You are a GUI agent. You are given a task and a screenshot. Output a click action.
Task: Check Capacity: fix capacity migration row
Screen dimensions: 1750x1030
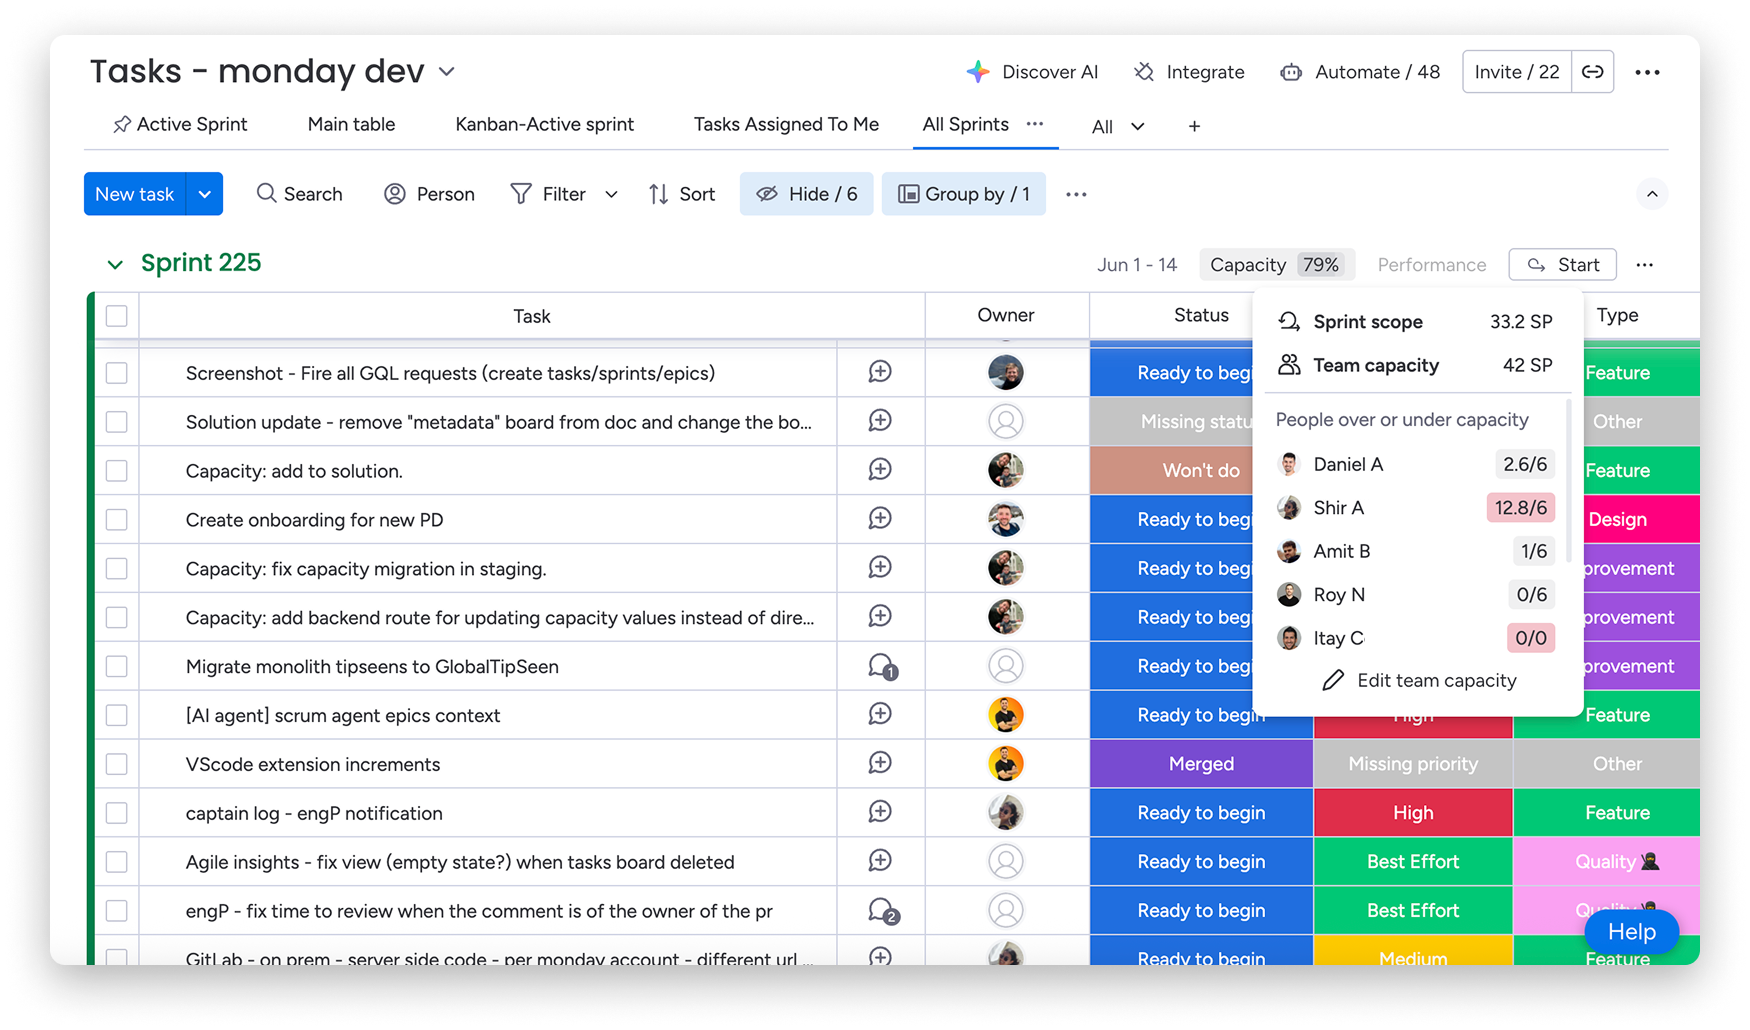(117, 569)
